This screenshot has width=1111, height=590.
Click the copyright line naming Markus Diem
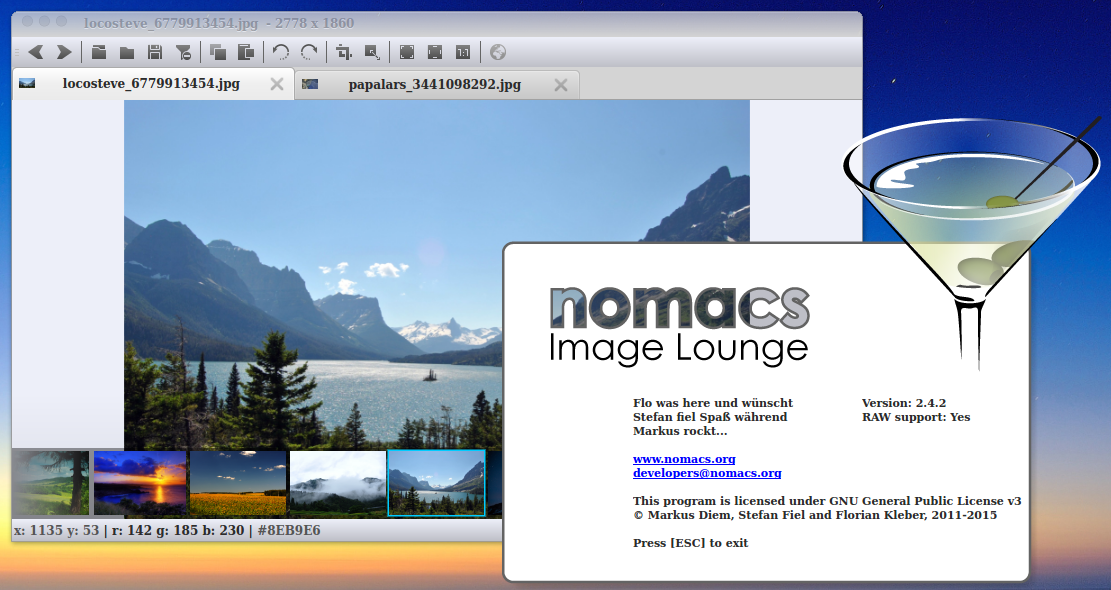815,515
